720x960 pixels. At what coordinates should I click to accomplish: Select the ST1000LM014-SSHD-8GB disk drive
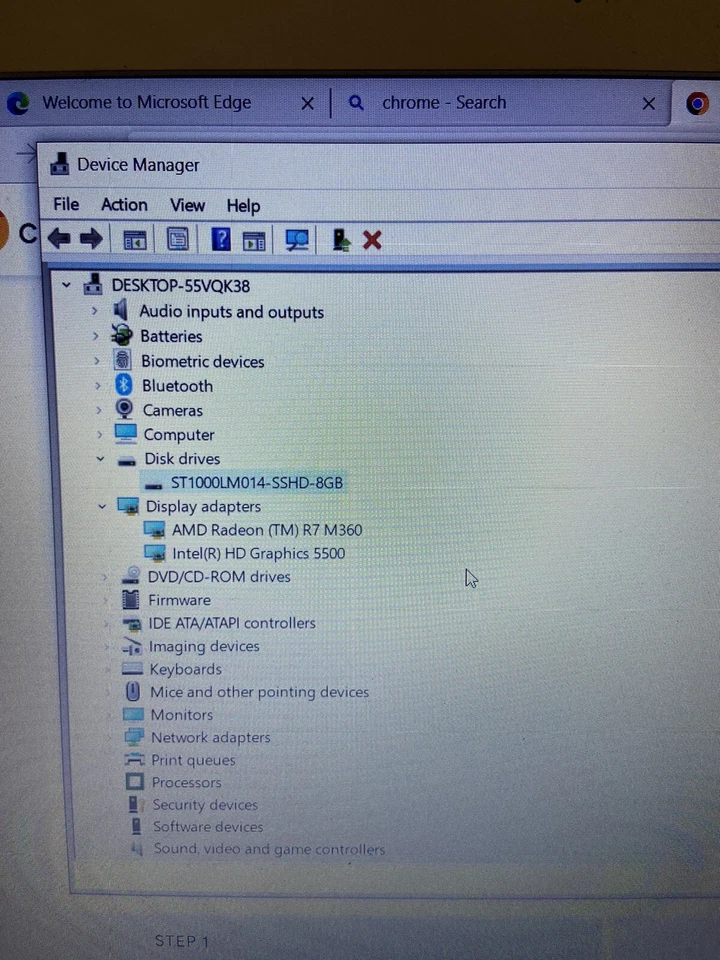point(257,482)
